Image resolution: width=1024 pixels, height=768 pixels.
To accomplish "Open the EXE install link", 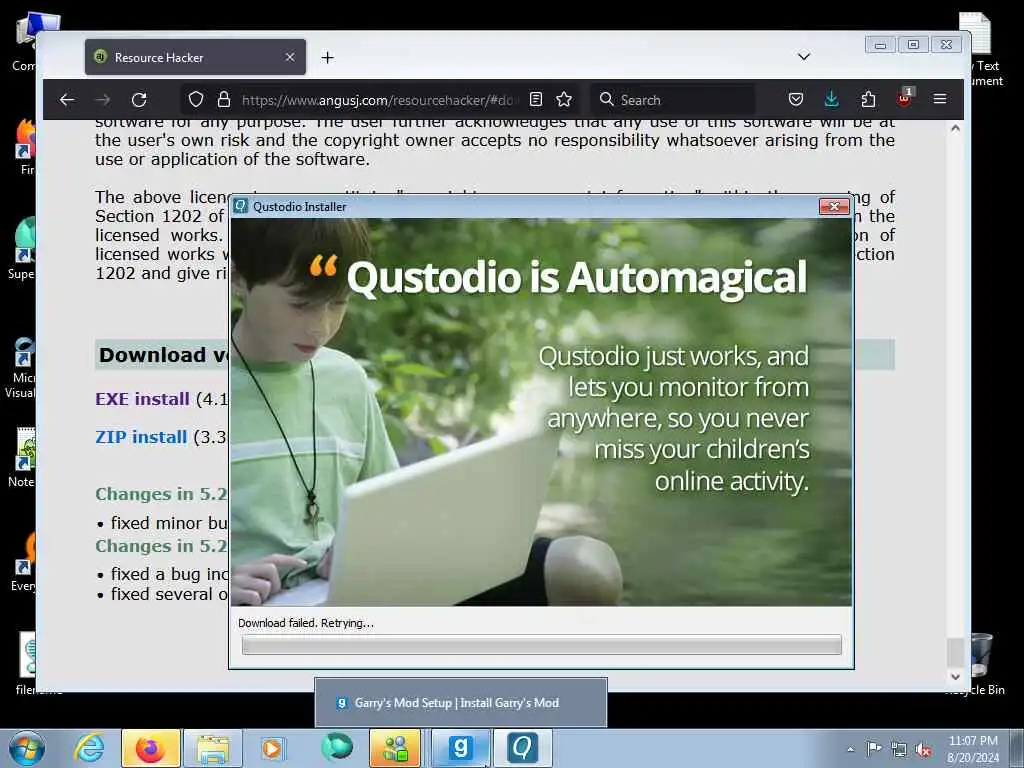I will pos(142,399).
